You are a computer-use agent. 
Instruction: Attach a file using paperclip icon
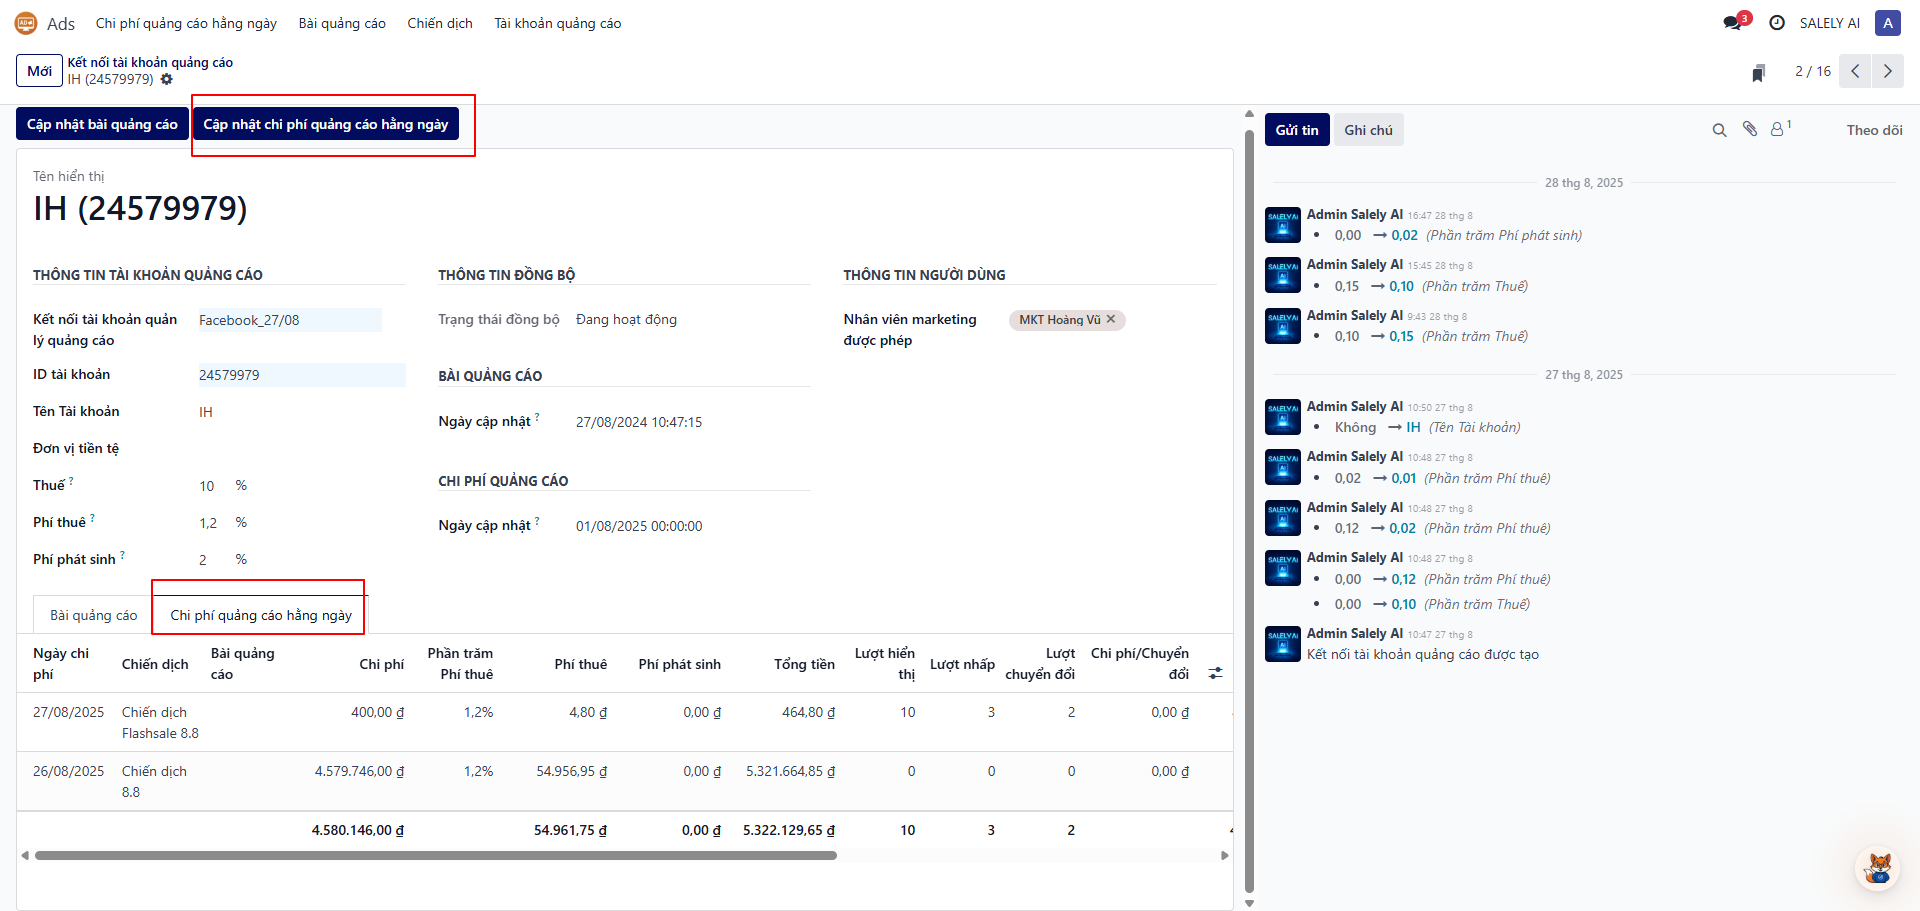coord(1750,129)
